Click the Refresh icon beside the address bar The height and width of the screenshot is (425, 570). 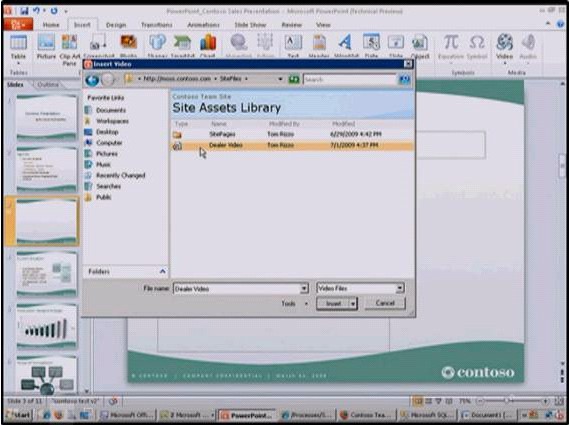click(x=294, y=79)
